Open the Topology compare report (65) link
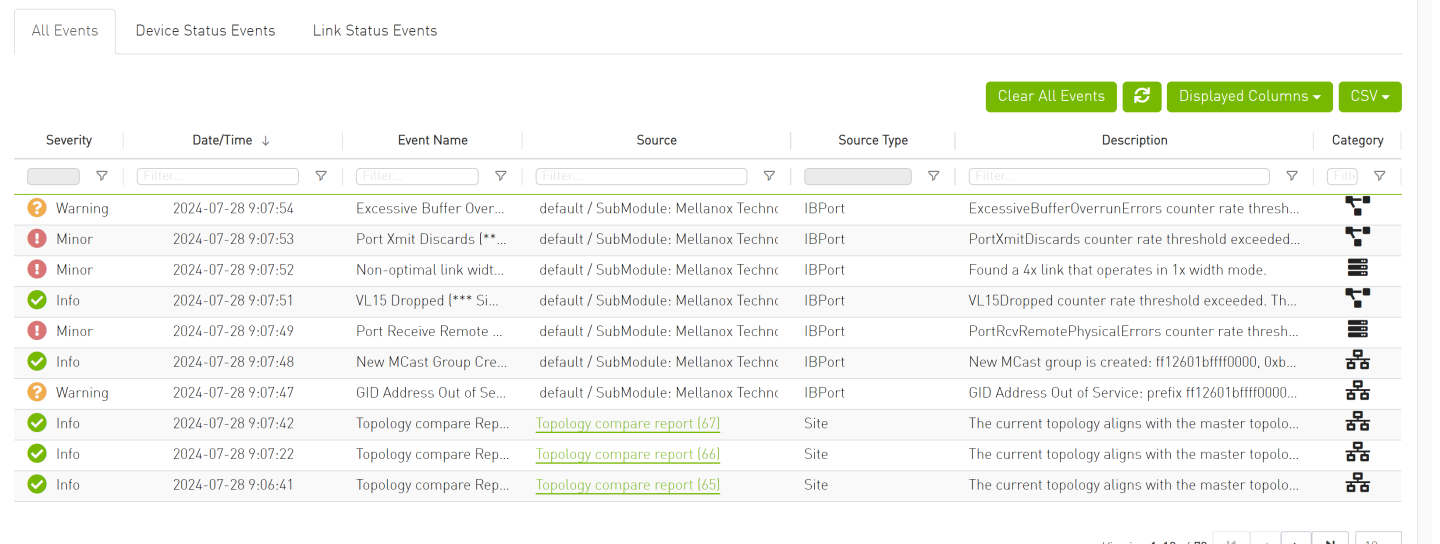1440x544 pixels. 627,485
